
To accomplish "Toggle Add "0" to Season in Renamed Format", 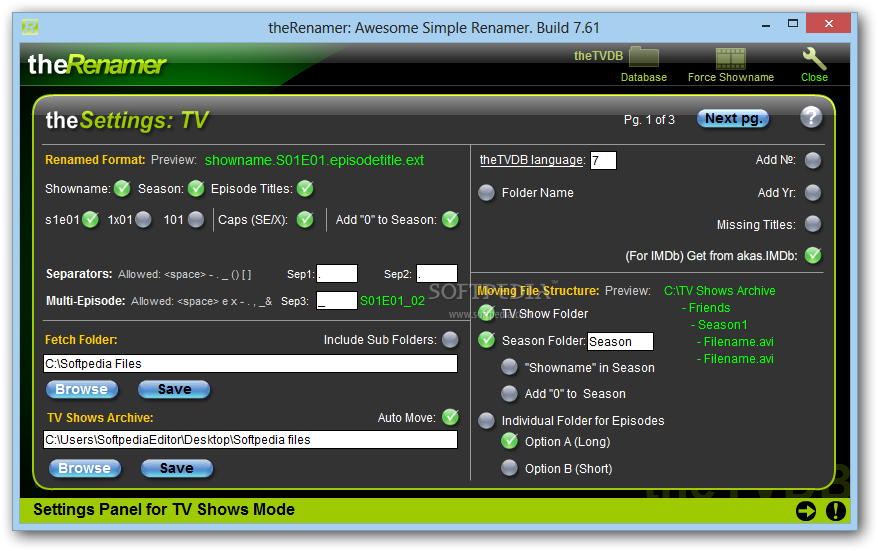I will (450, 220).
